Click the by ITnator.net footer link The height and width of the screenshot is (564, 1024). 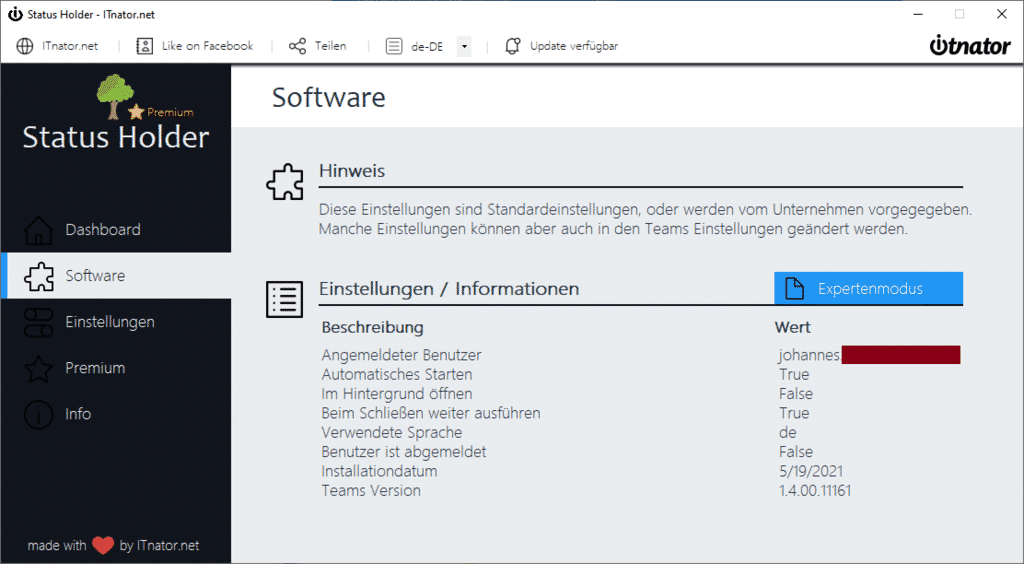pos(159,546)
